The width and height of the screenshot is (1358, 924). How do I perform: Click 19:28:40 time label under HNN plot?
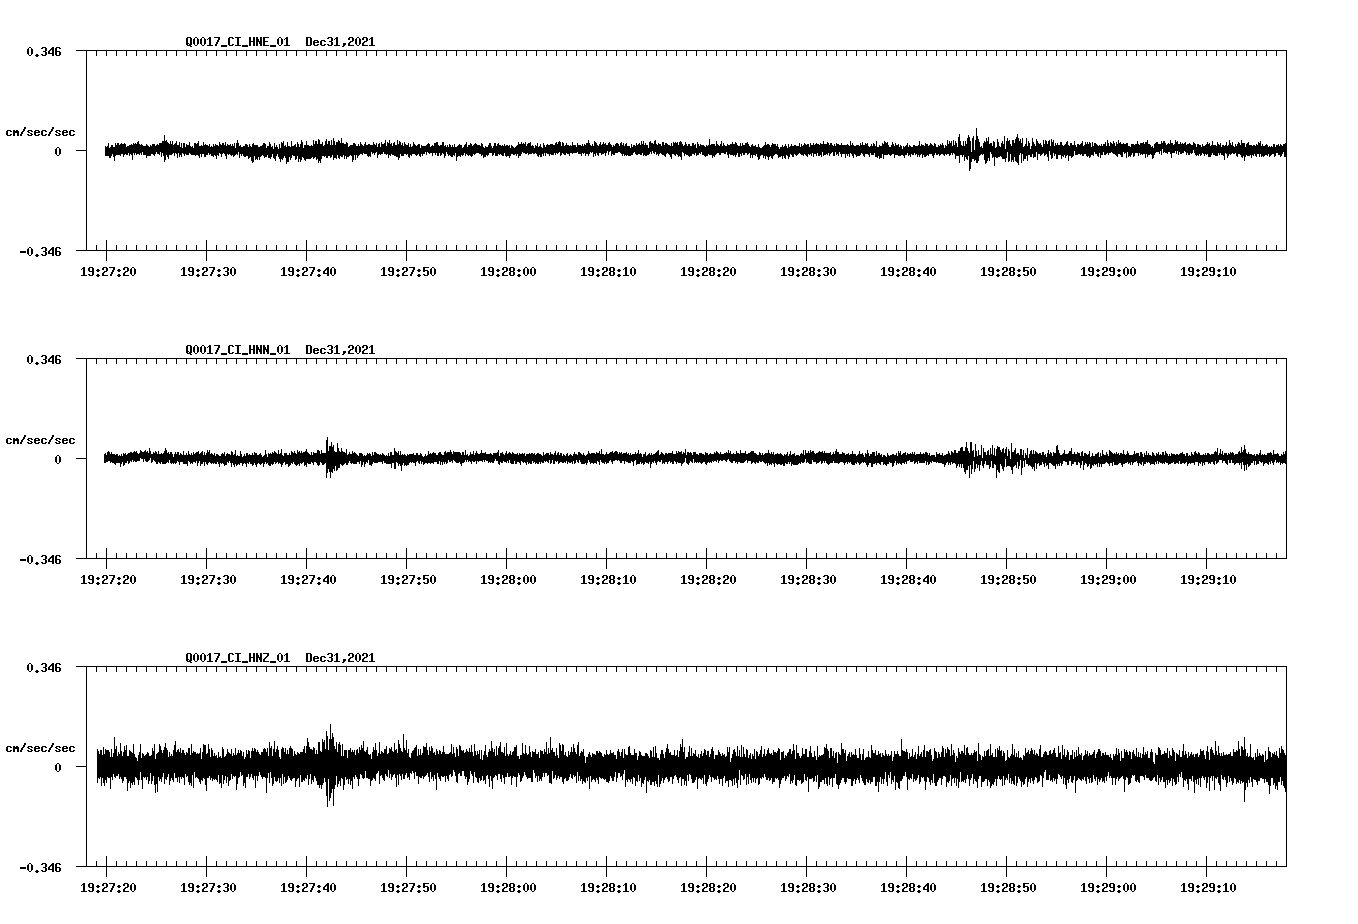(x=908, y=580)
